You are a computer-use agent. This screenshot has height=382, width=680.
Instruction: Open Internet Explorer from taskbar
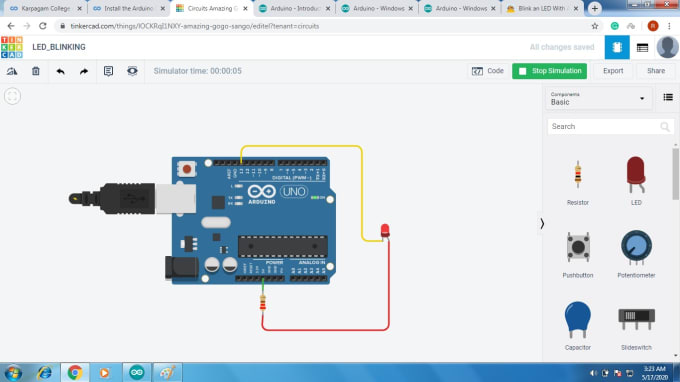coord(44,372)
